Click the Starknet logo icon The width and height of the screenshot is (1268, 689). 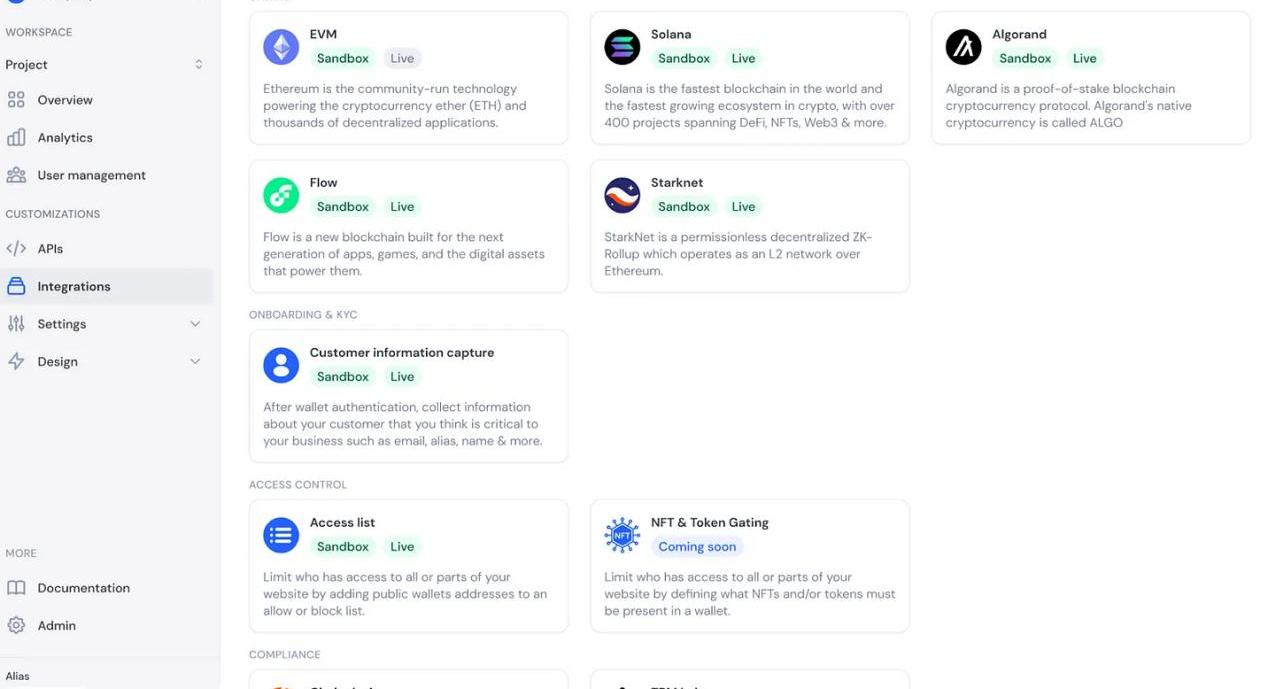[x=622, y=195]
